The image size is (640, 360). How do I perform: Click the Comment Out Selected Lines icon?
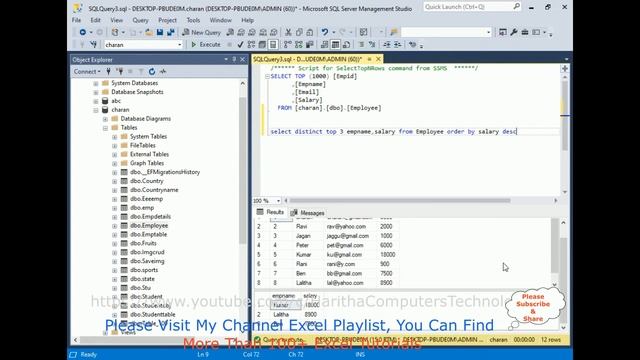pos(361,44)
